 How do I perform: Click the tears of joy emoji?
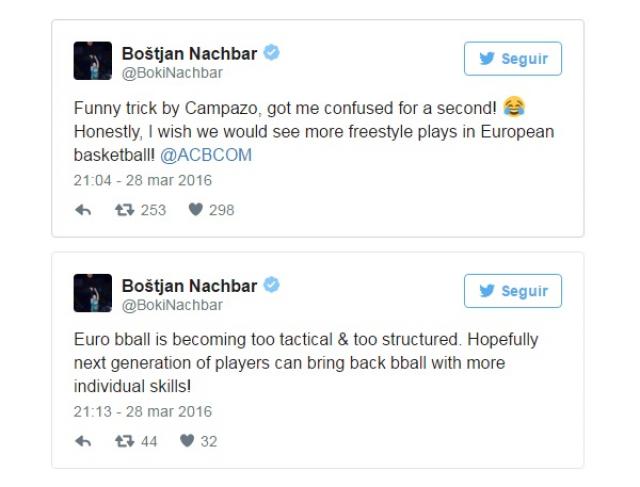point(514,108)
